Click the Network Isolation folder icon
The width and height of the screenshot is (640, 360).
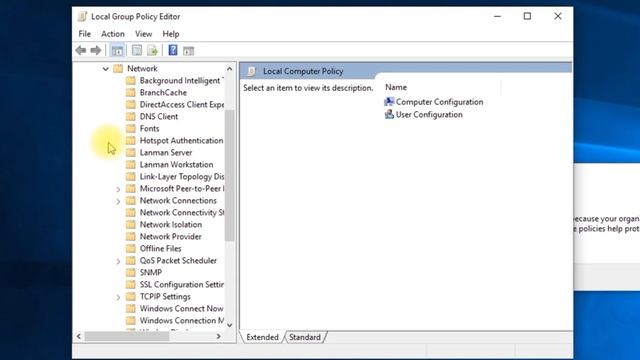131,224
